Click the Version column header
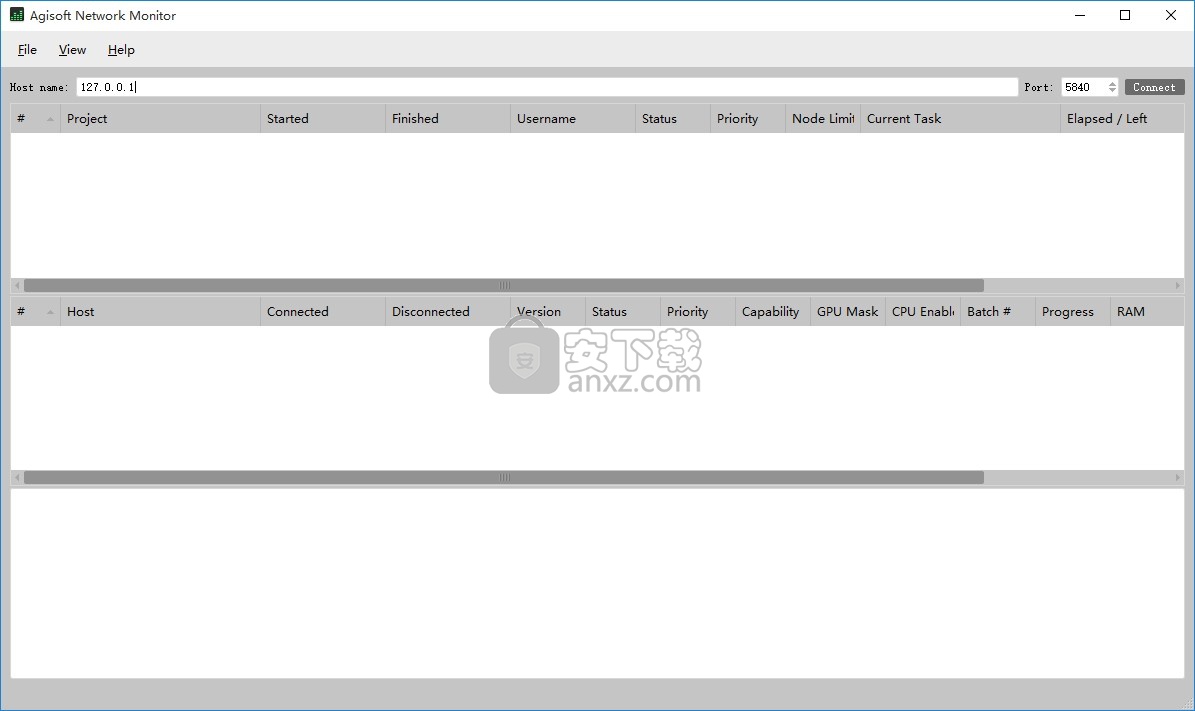Screen dimensions: 1195x711 [x=548, y=312]
